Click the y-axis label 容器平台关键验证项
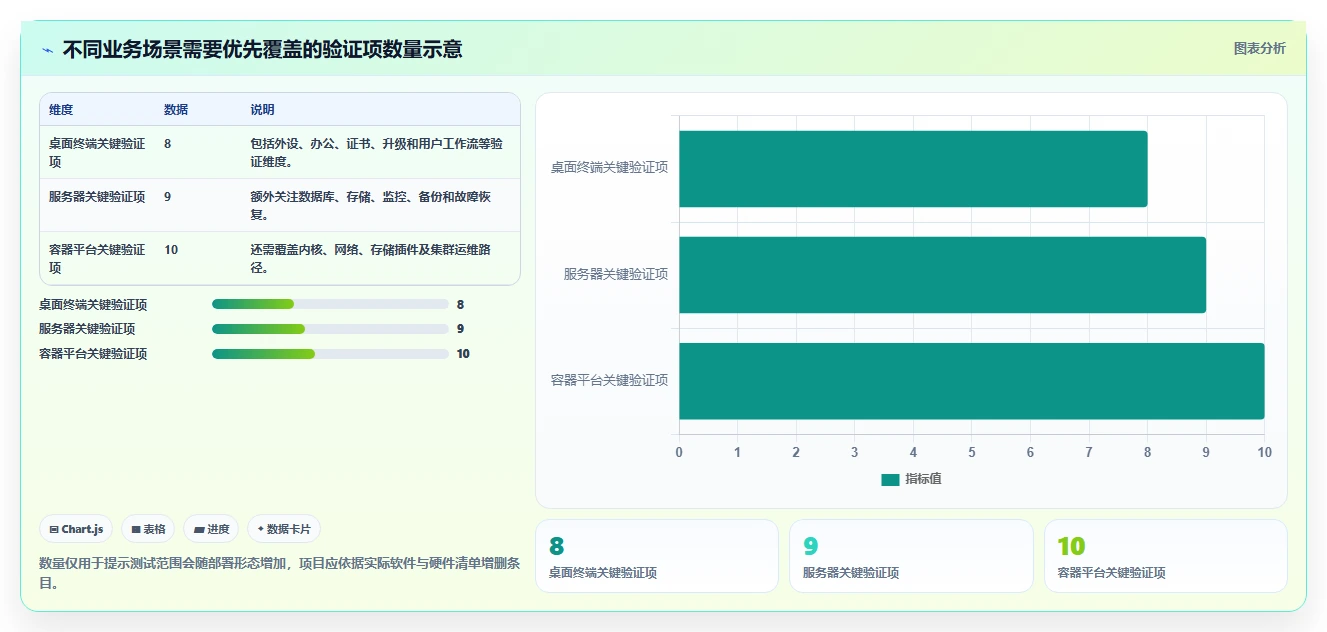This screenshot has width=1327, height=632. point(609,380)
